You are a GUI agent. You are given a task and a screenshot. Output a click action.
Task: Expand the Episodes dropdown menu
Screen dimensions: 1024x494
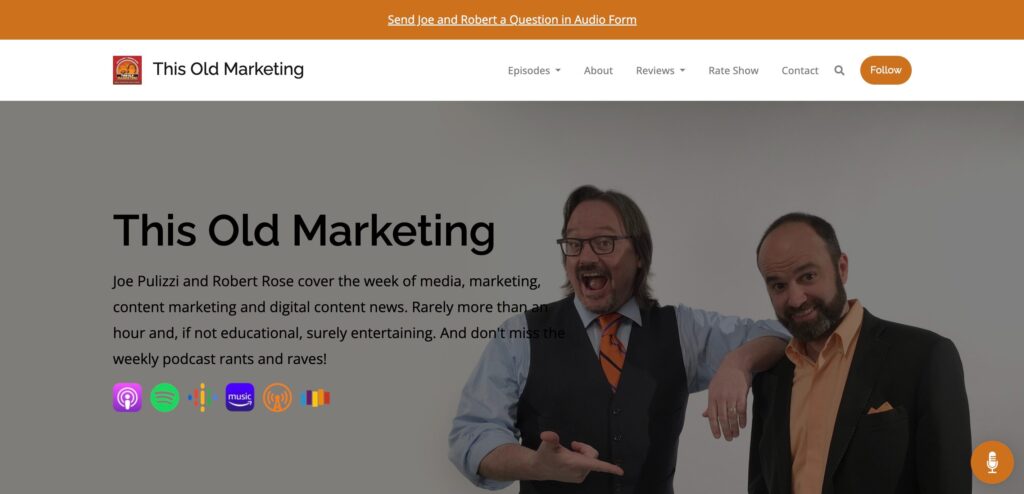pyautogui.click(x=534, y=71)
